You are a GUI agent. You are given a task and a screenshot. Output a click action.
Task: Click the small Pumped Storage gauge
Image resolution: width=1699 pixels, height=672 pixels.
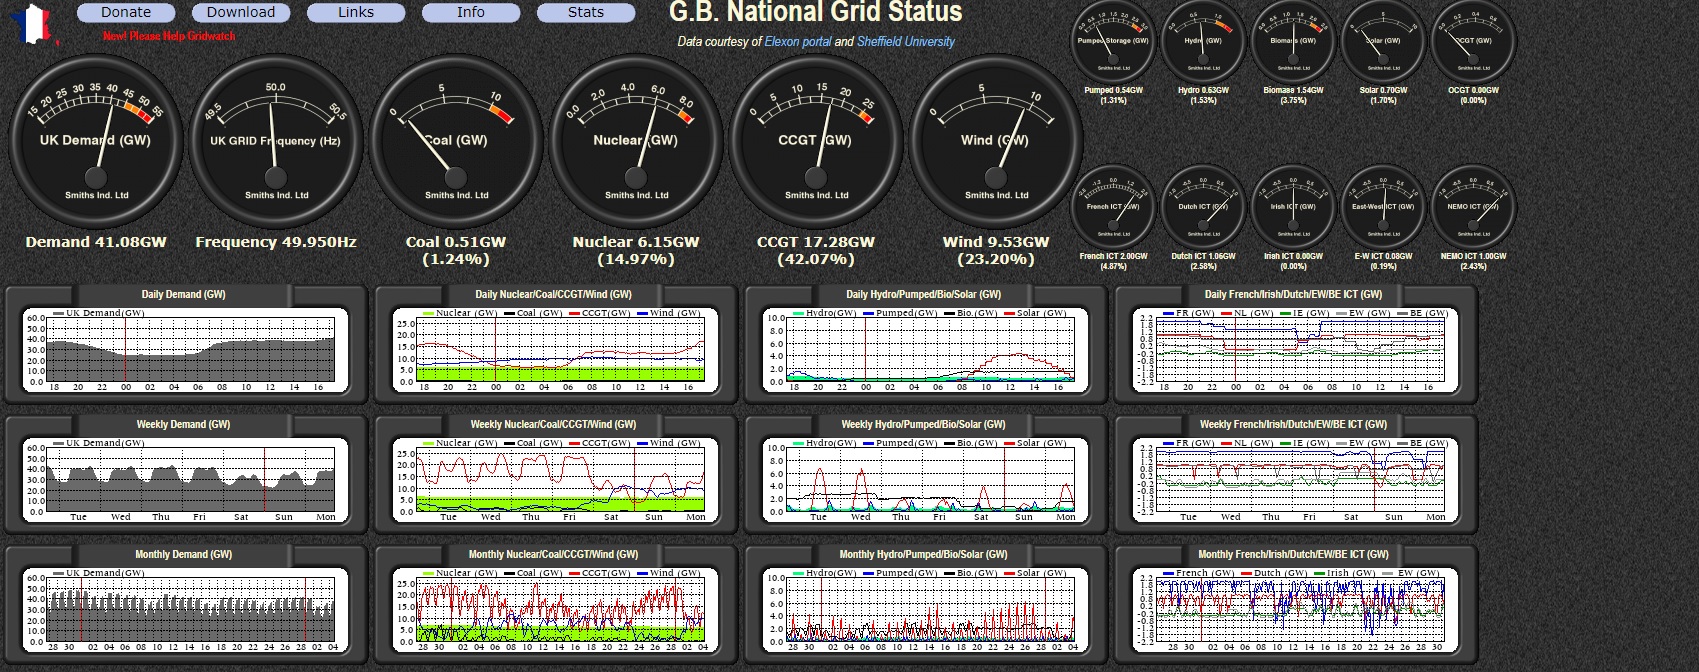[1113, 42]
